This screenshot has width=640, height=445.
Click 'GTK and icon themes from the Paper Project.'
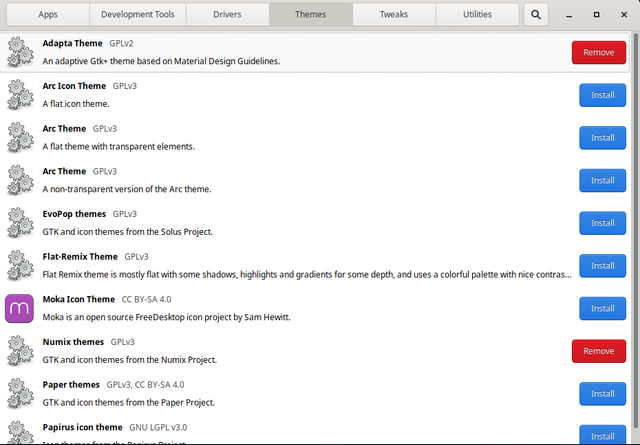pyautogui.click(x=129, y=403)
